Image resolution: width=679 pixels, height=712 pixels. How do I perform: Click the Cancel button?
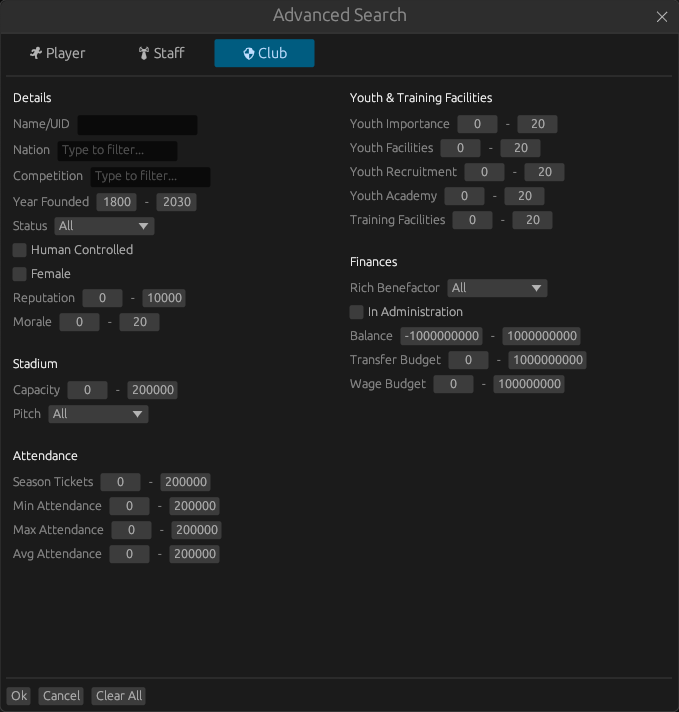[61, 696]
